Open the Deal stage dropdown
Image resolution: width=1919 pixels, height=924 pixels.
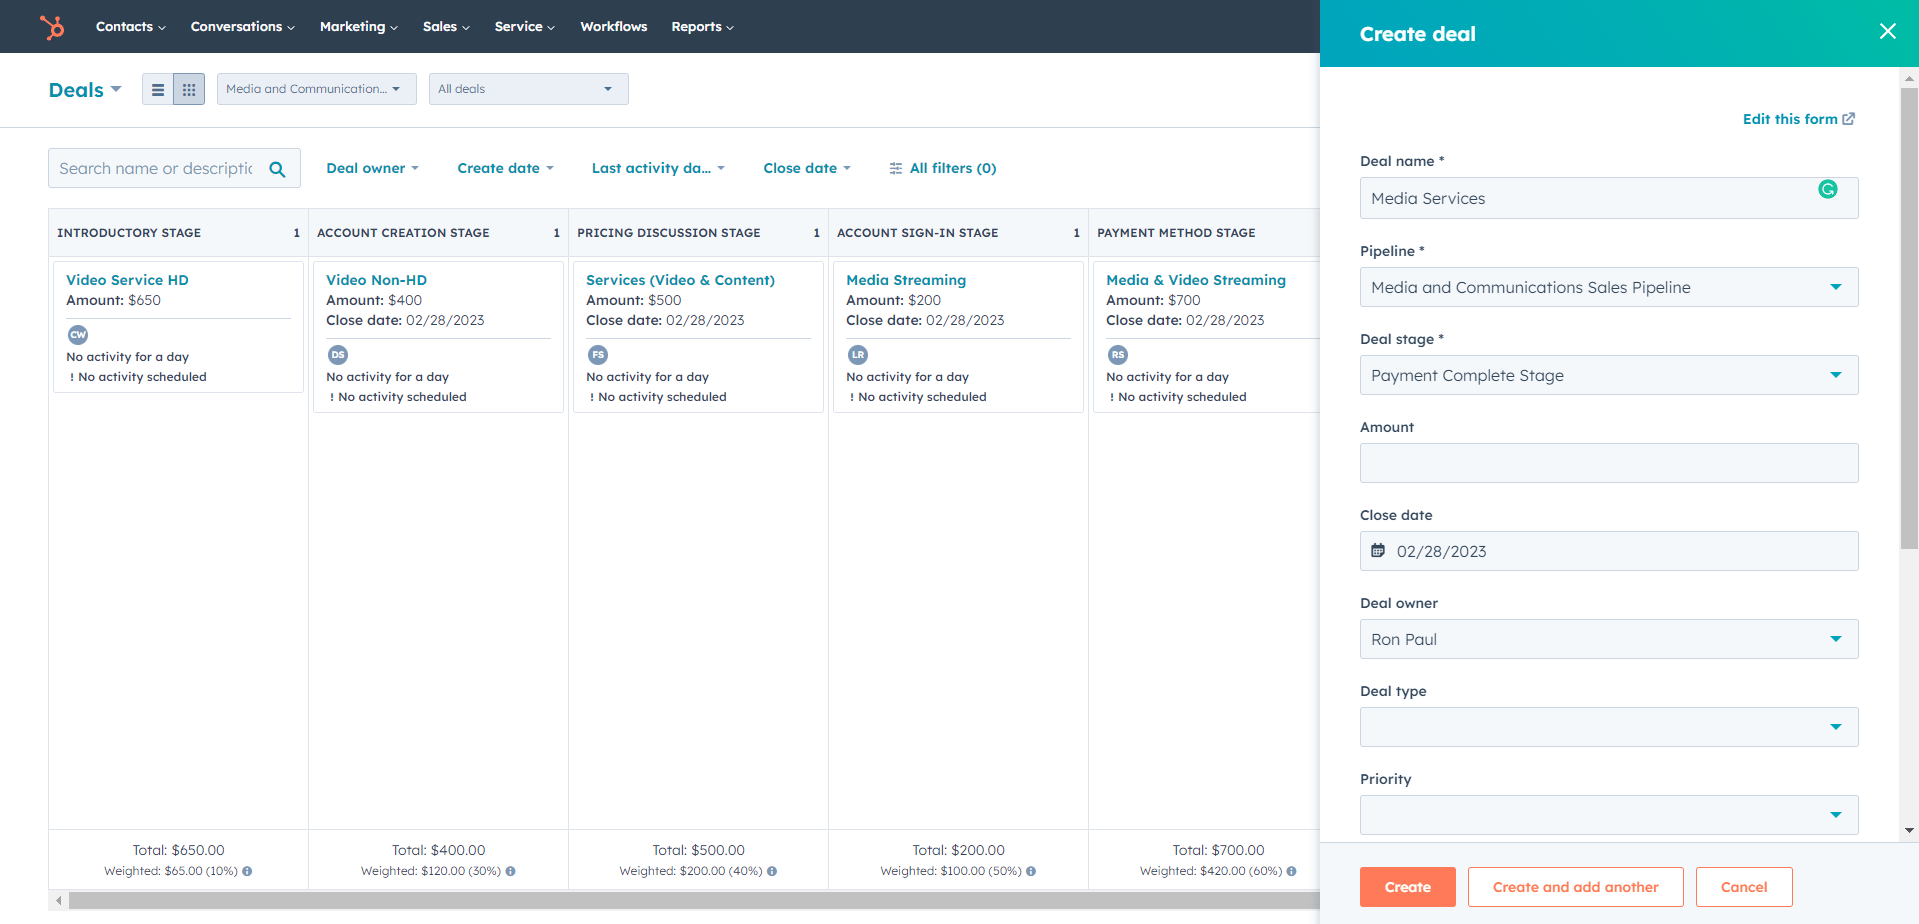pos(1609,375)
